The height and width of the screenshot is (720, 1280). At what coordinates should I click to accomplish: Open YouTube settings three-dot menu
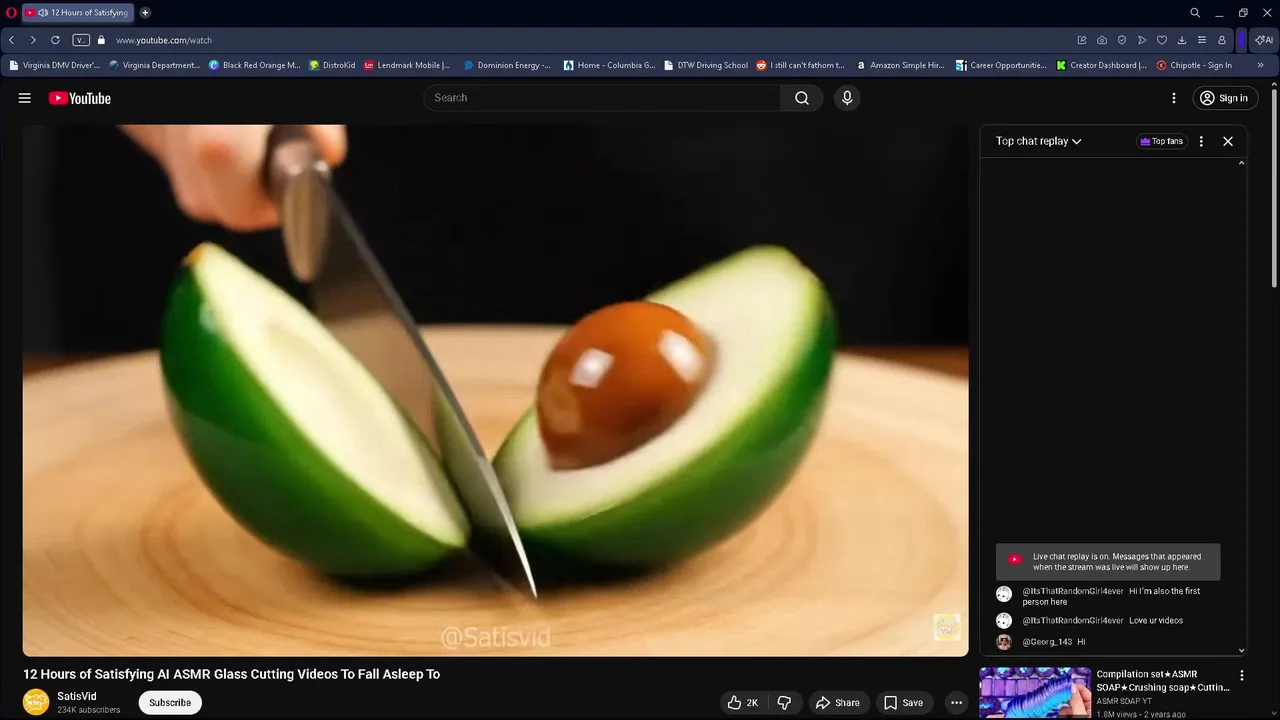[1174, 98]
